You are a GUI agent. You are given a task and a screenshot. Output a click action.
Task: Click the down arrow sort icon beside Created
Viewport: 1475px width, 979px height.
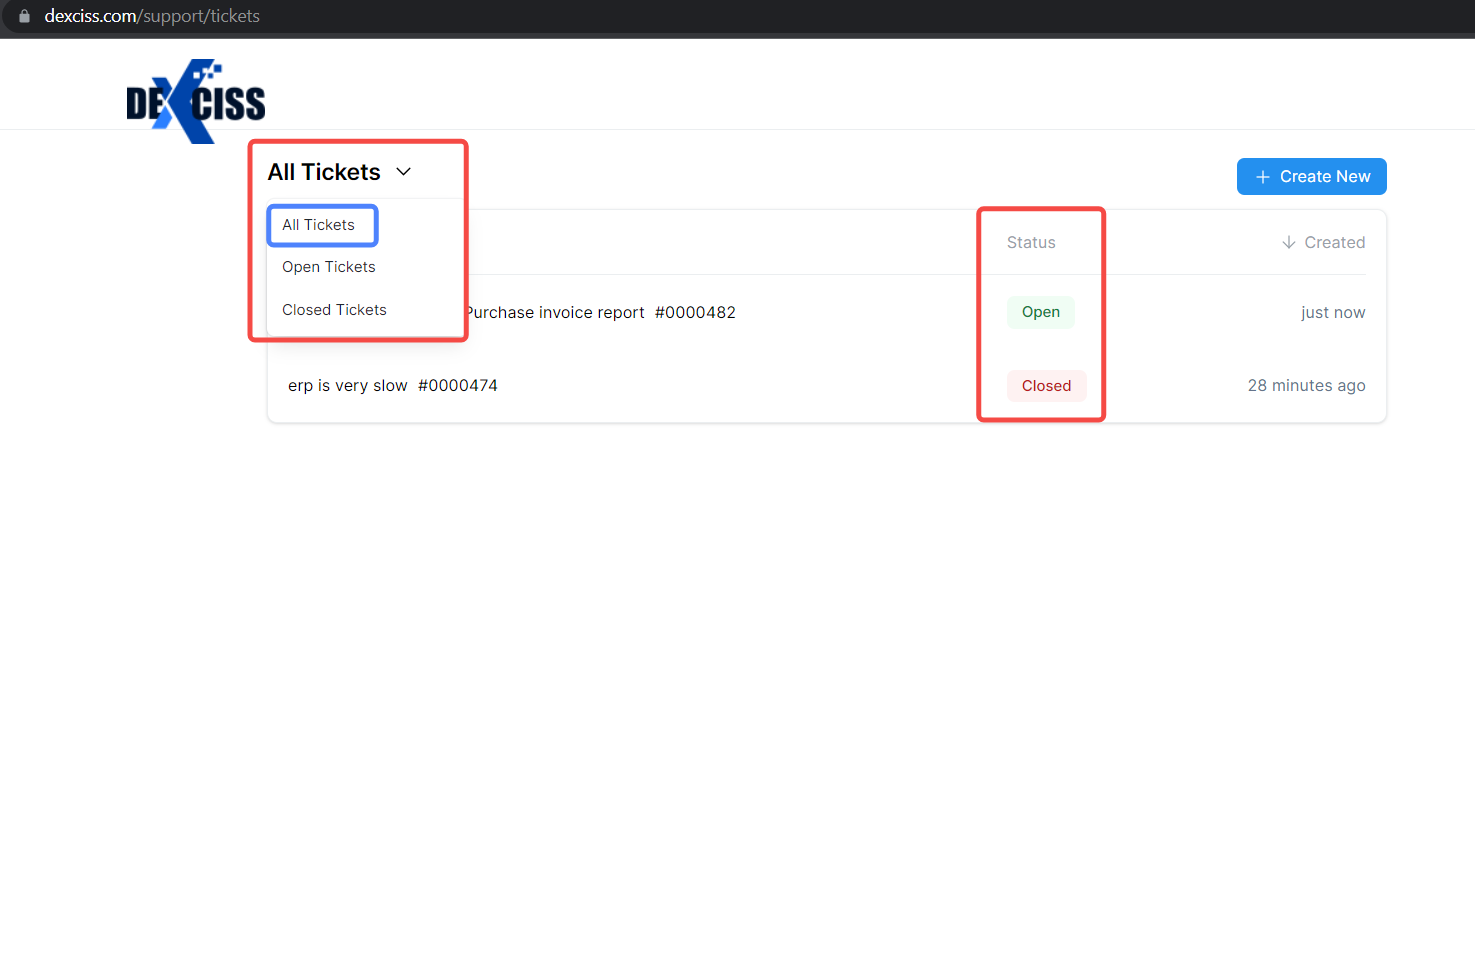1288,243
